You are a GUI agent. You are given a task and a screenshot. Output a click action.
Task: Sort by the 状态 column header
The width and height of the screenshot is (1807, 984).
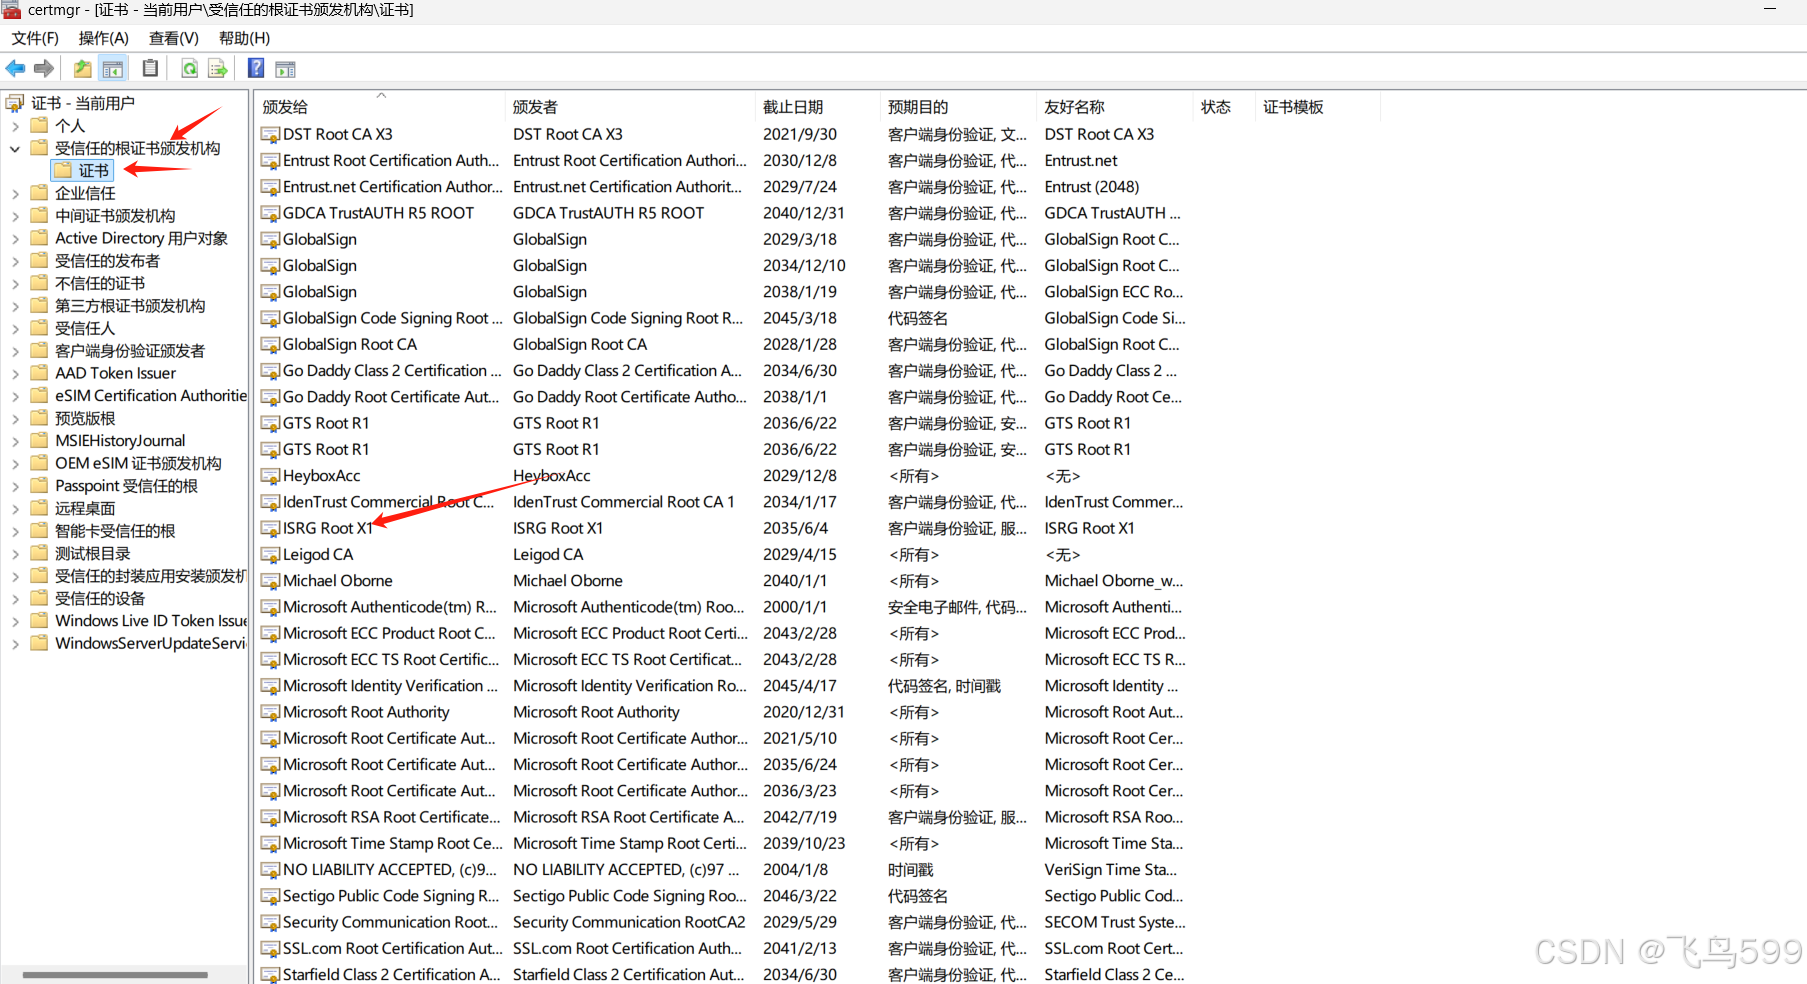(1225, 107)
